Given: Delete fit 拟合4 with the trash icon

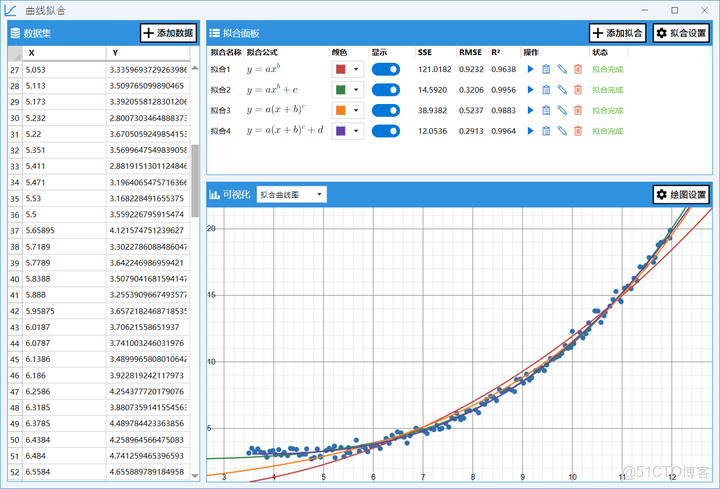Looking at the screenshot, I should (577, 131).
